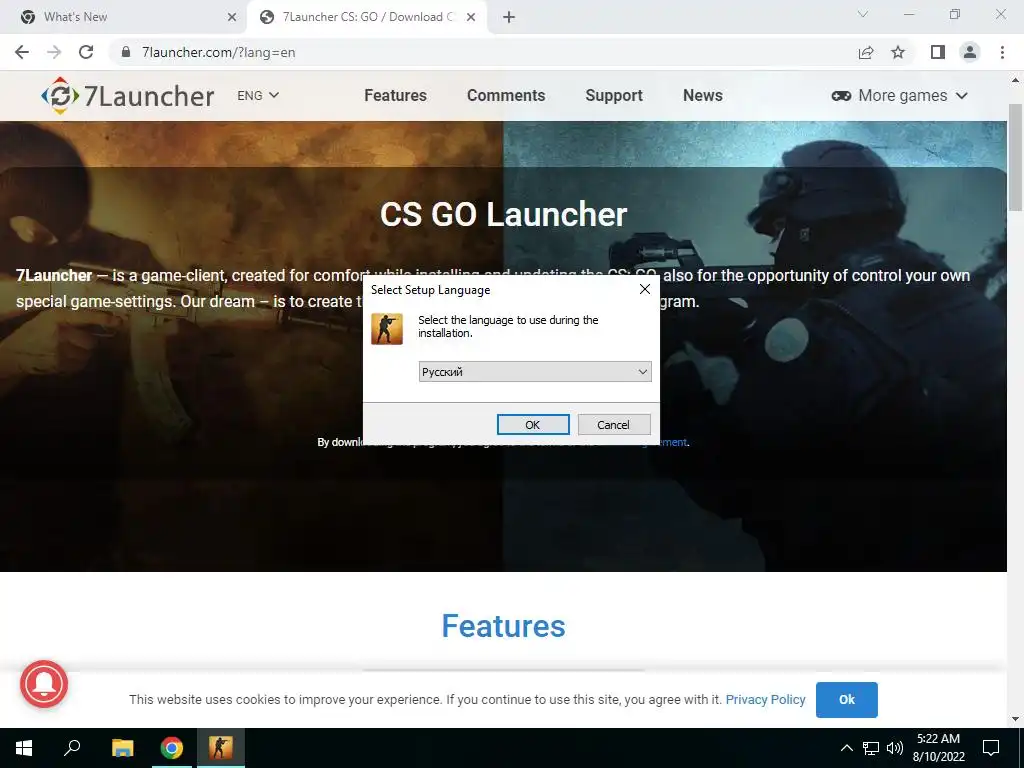The width and height of the screenshot is (1024, 768).
Task: Open Windows taskbar search
Action: 72,748
